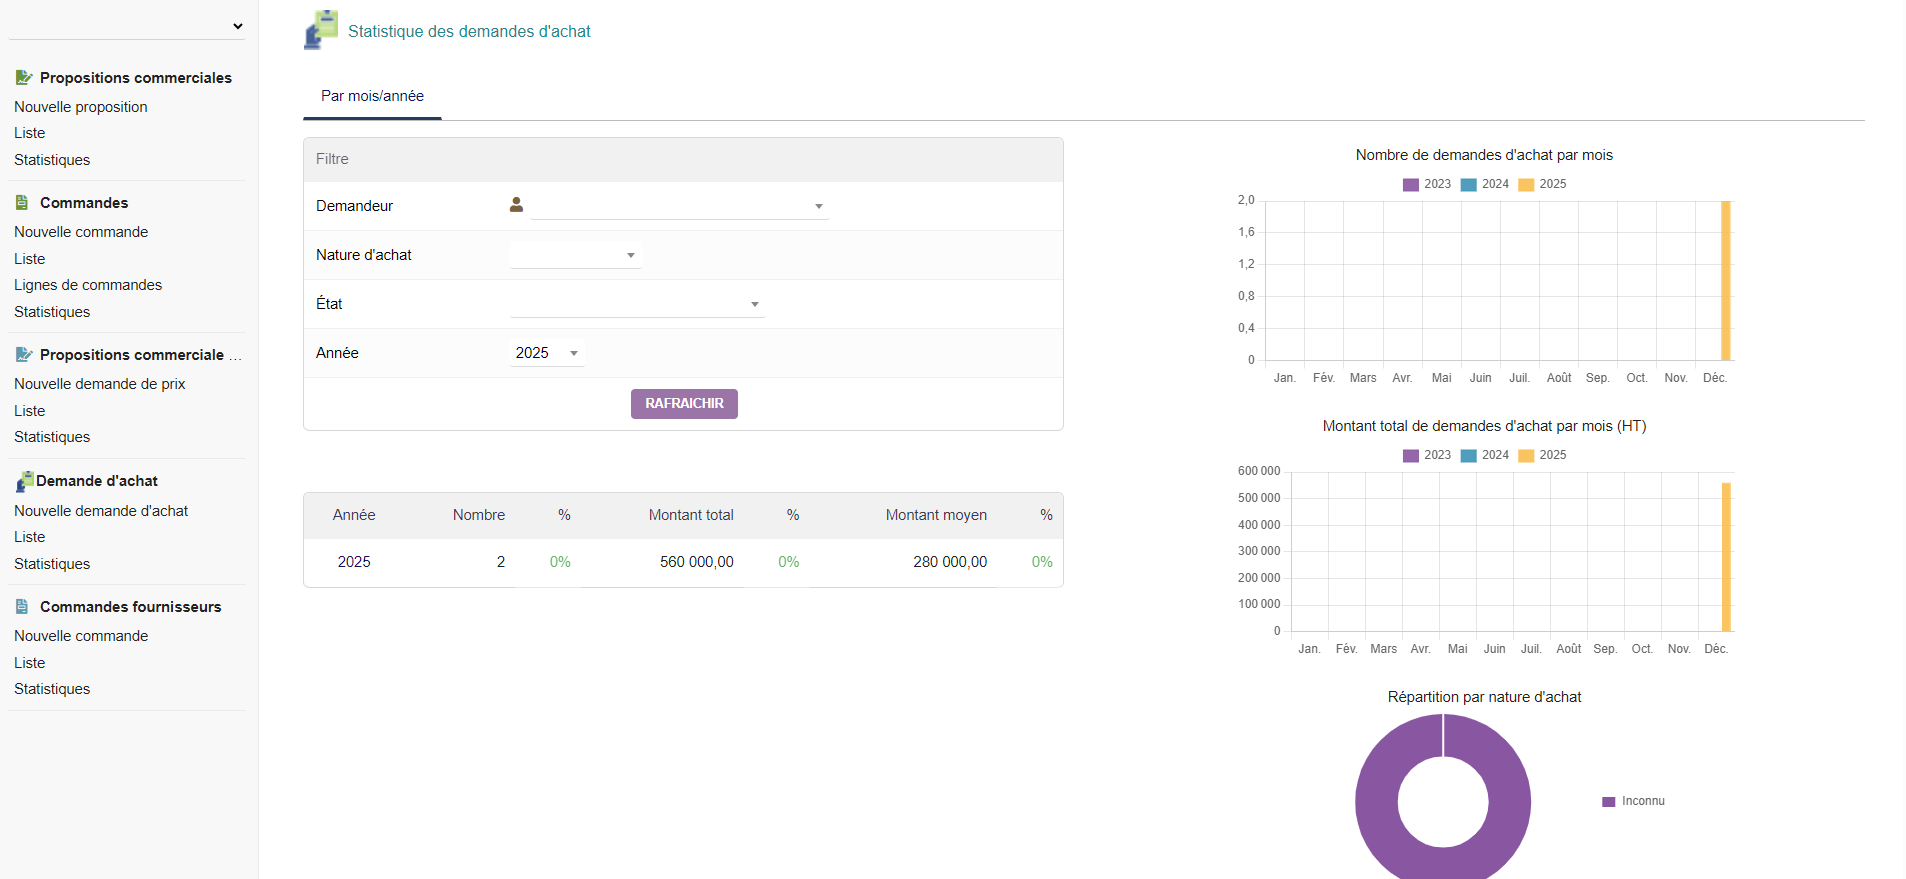Open Liste under supplier price proposals
1906x879 pixels.
click(30, 411)
